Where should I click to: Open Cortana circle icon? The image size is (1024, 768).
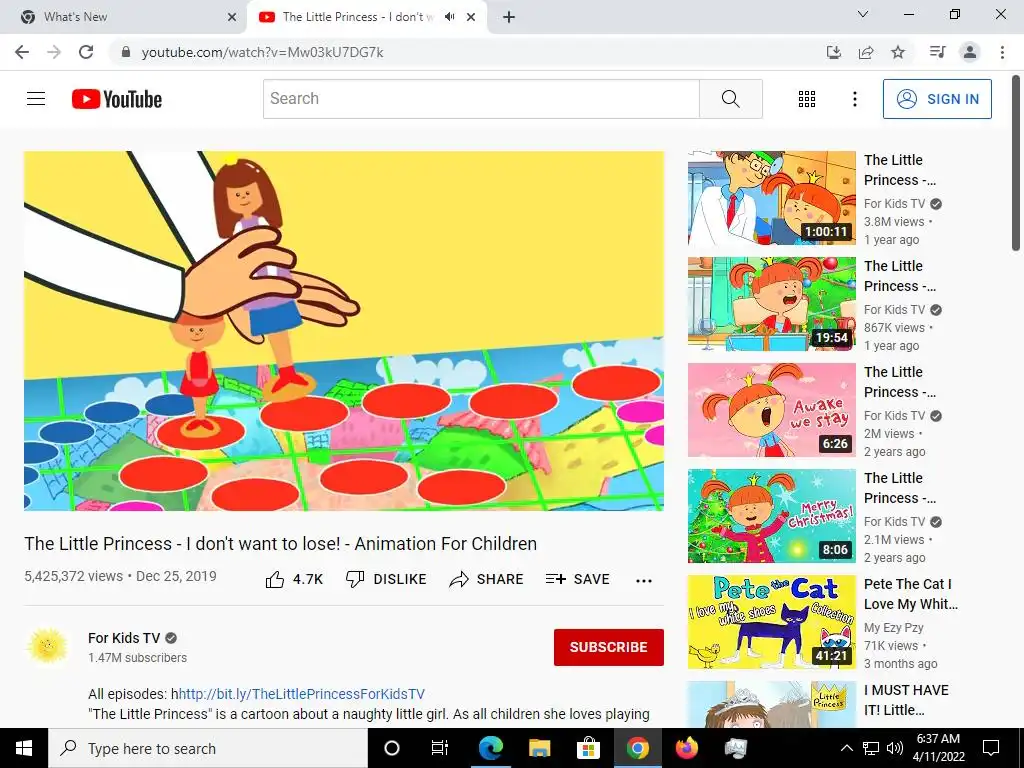click(392, 748)
